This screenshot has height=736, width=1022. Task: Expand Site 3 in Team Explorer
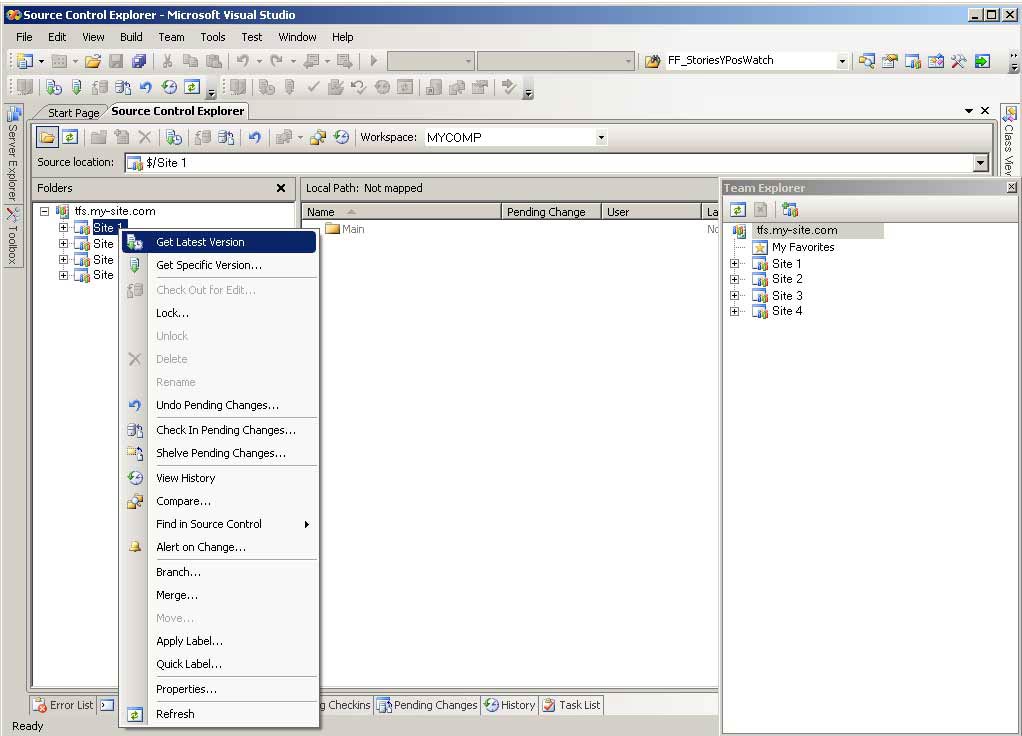735,295
